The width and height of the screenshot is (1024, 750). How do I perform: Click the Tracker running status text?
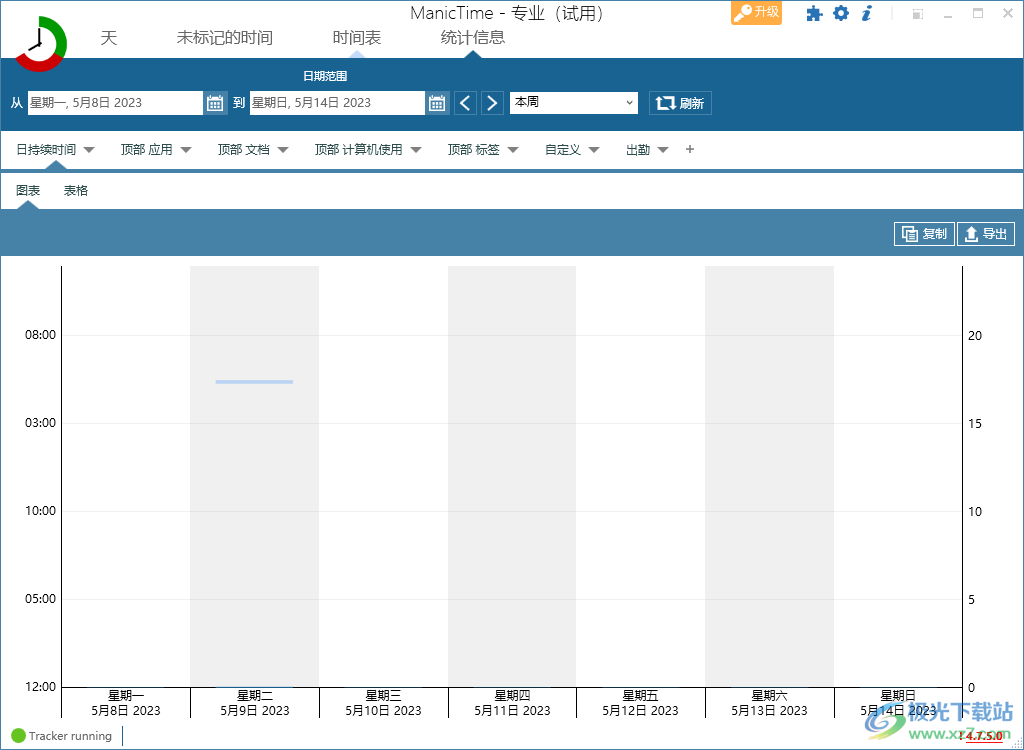tap(71, 736)
